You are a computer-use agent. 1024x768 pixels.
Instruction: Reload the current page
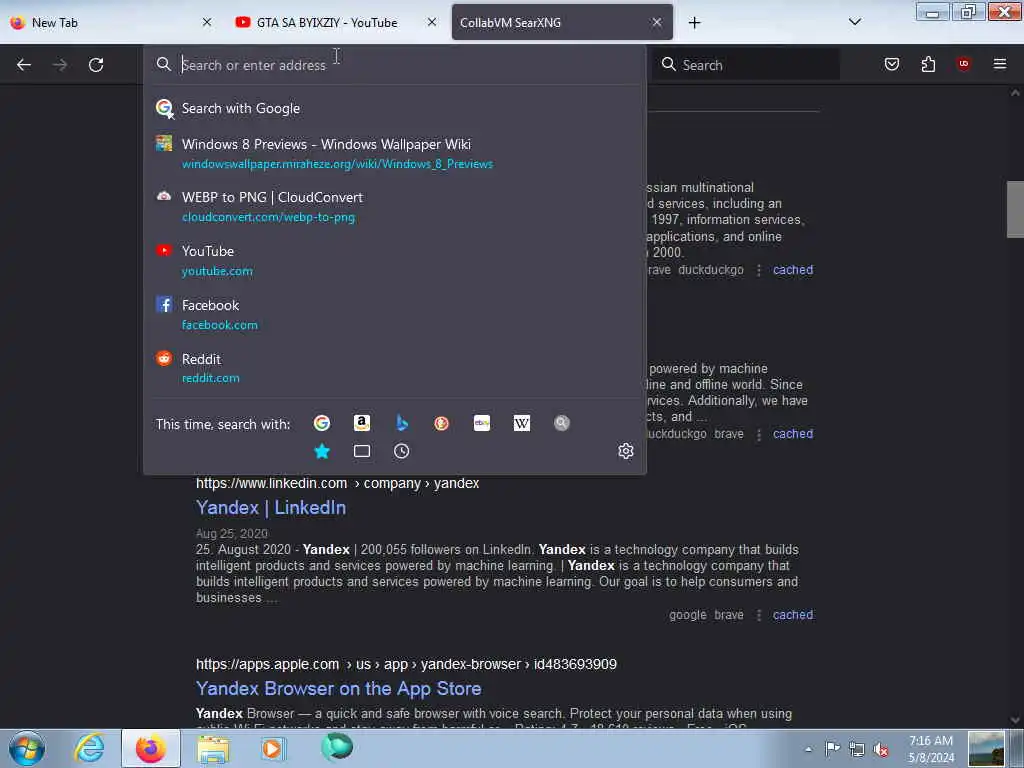coord(96,65)
